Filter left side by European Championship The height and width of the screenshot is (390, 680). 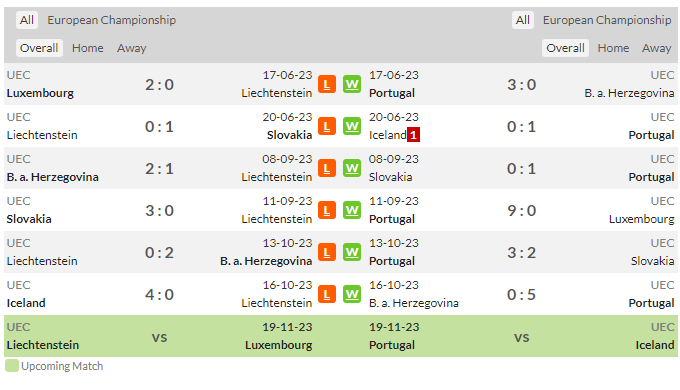click(111, 20)
